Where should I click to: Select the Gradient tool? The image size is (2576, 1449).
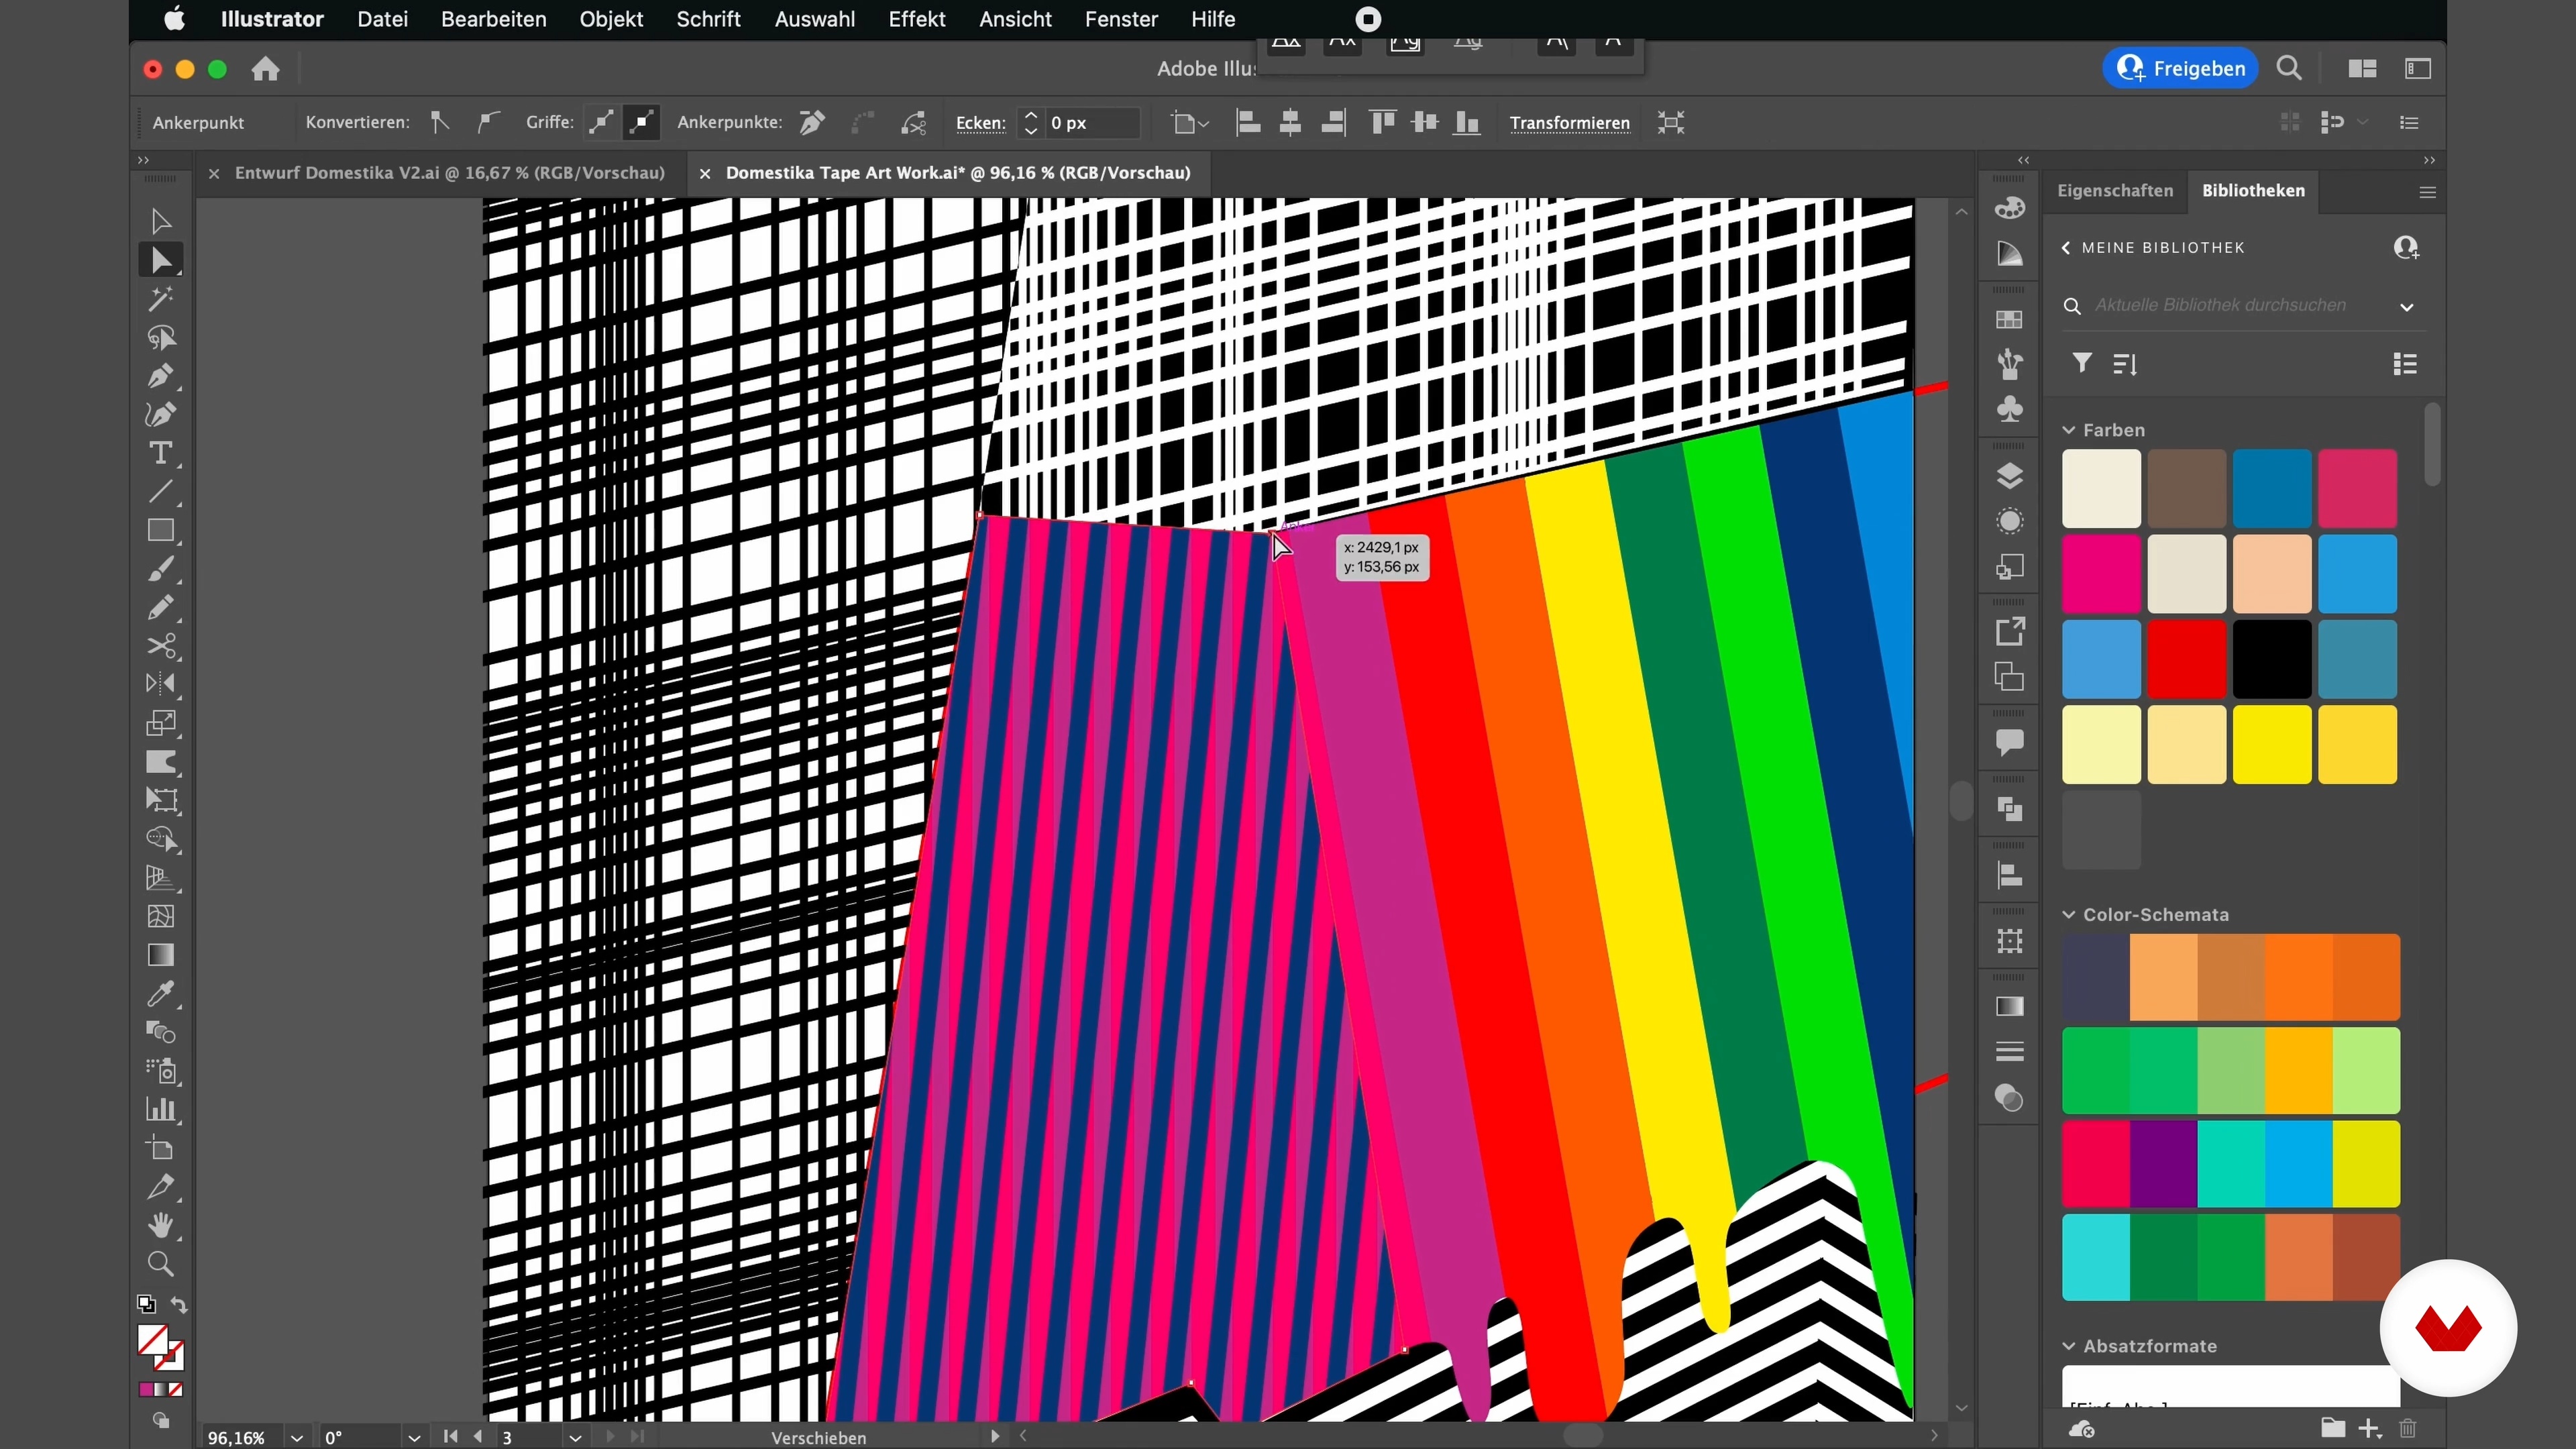(x=160, y=955)
